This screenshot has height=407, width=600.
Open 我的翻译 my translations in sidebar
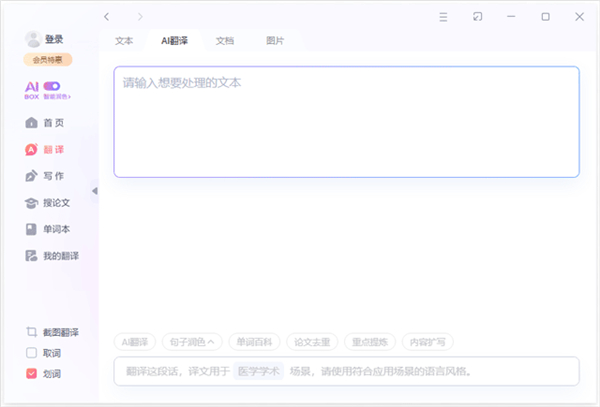coord(52,256)
